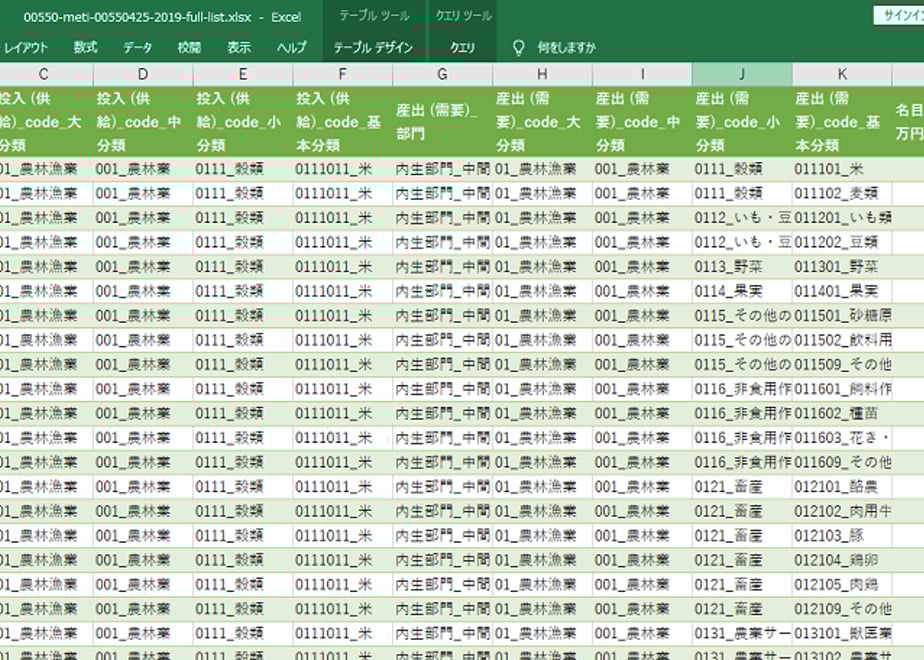Click the サインイン button
The width and height of the screenshot is (924, 660).
pyautogui.click(x=899, y=16)
